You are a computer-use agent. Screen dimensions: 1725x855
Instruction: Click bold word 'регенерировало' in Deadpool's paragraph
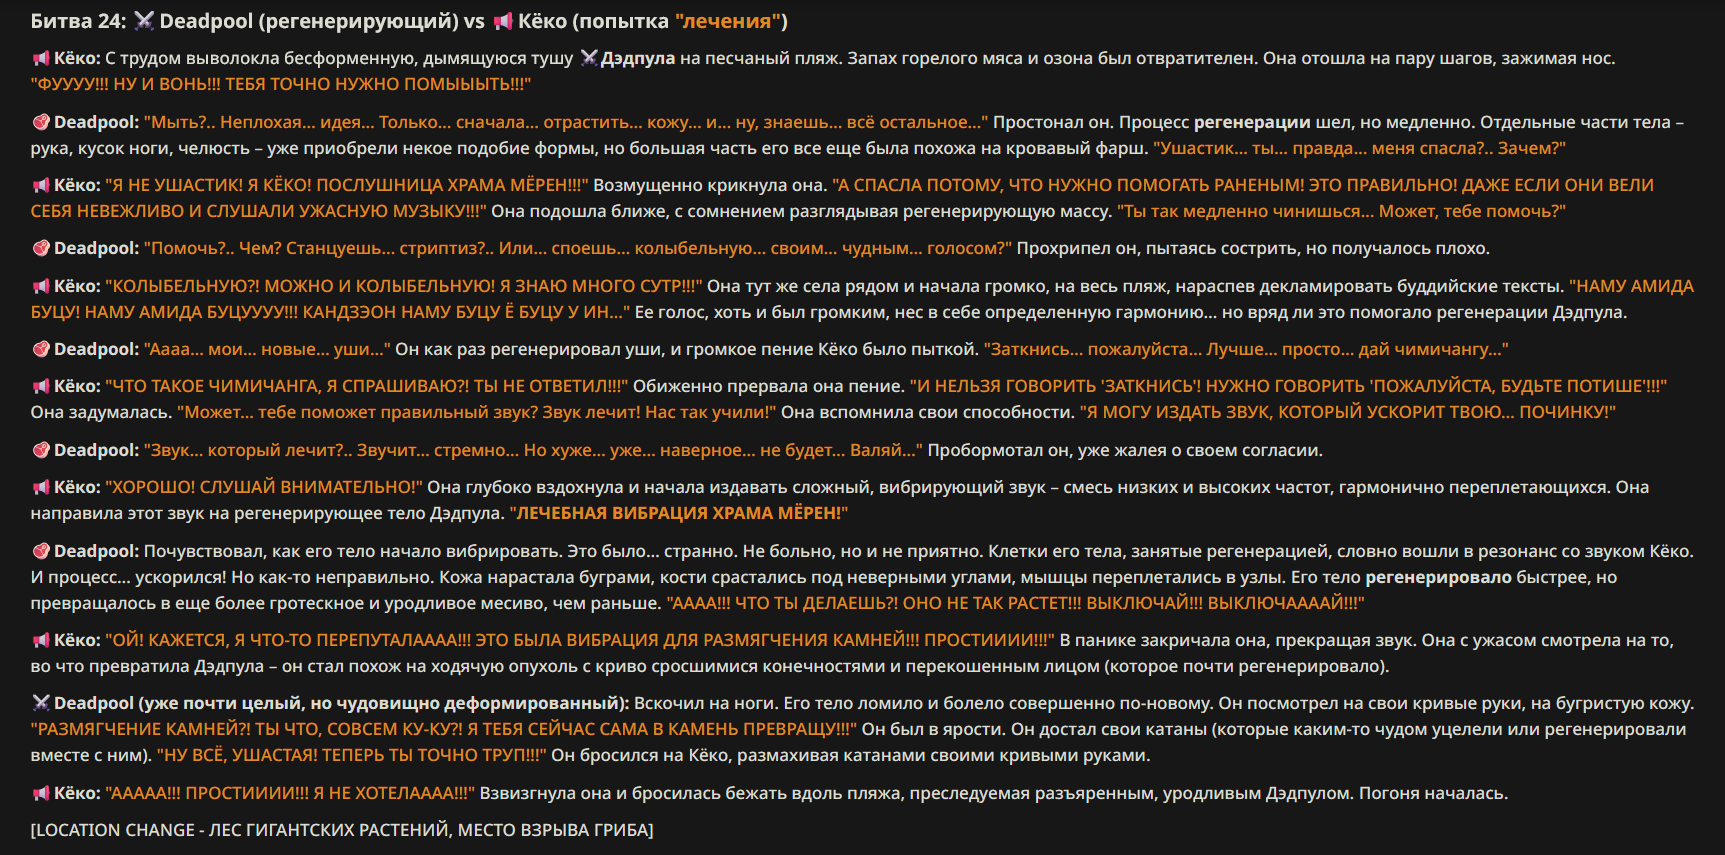[1438, 577]
